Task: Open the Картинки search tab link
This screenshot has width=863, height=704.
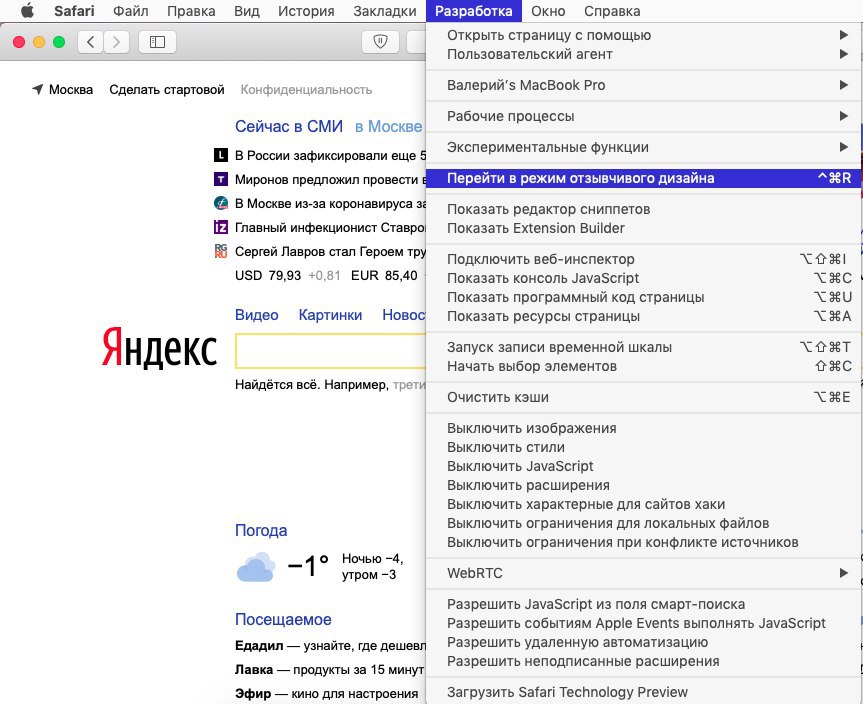Action: (x=330, y=315)
